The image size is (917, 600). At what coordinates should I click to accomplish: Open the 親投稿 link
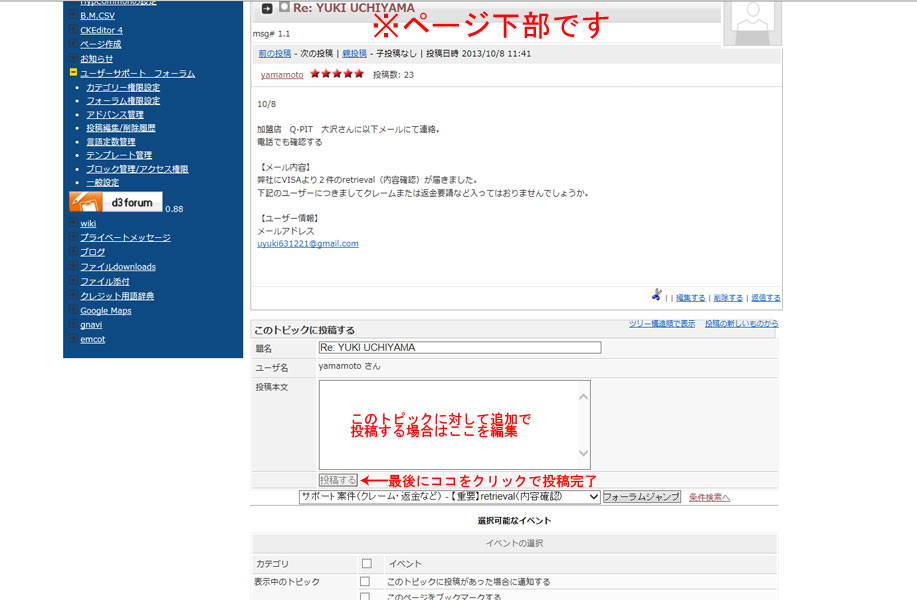354,53
